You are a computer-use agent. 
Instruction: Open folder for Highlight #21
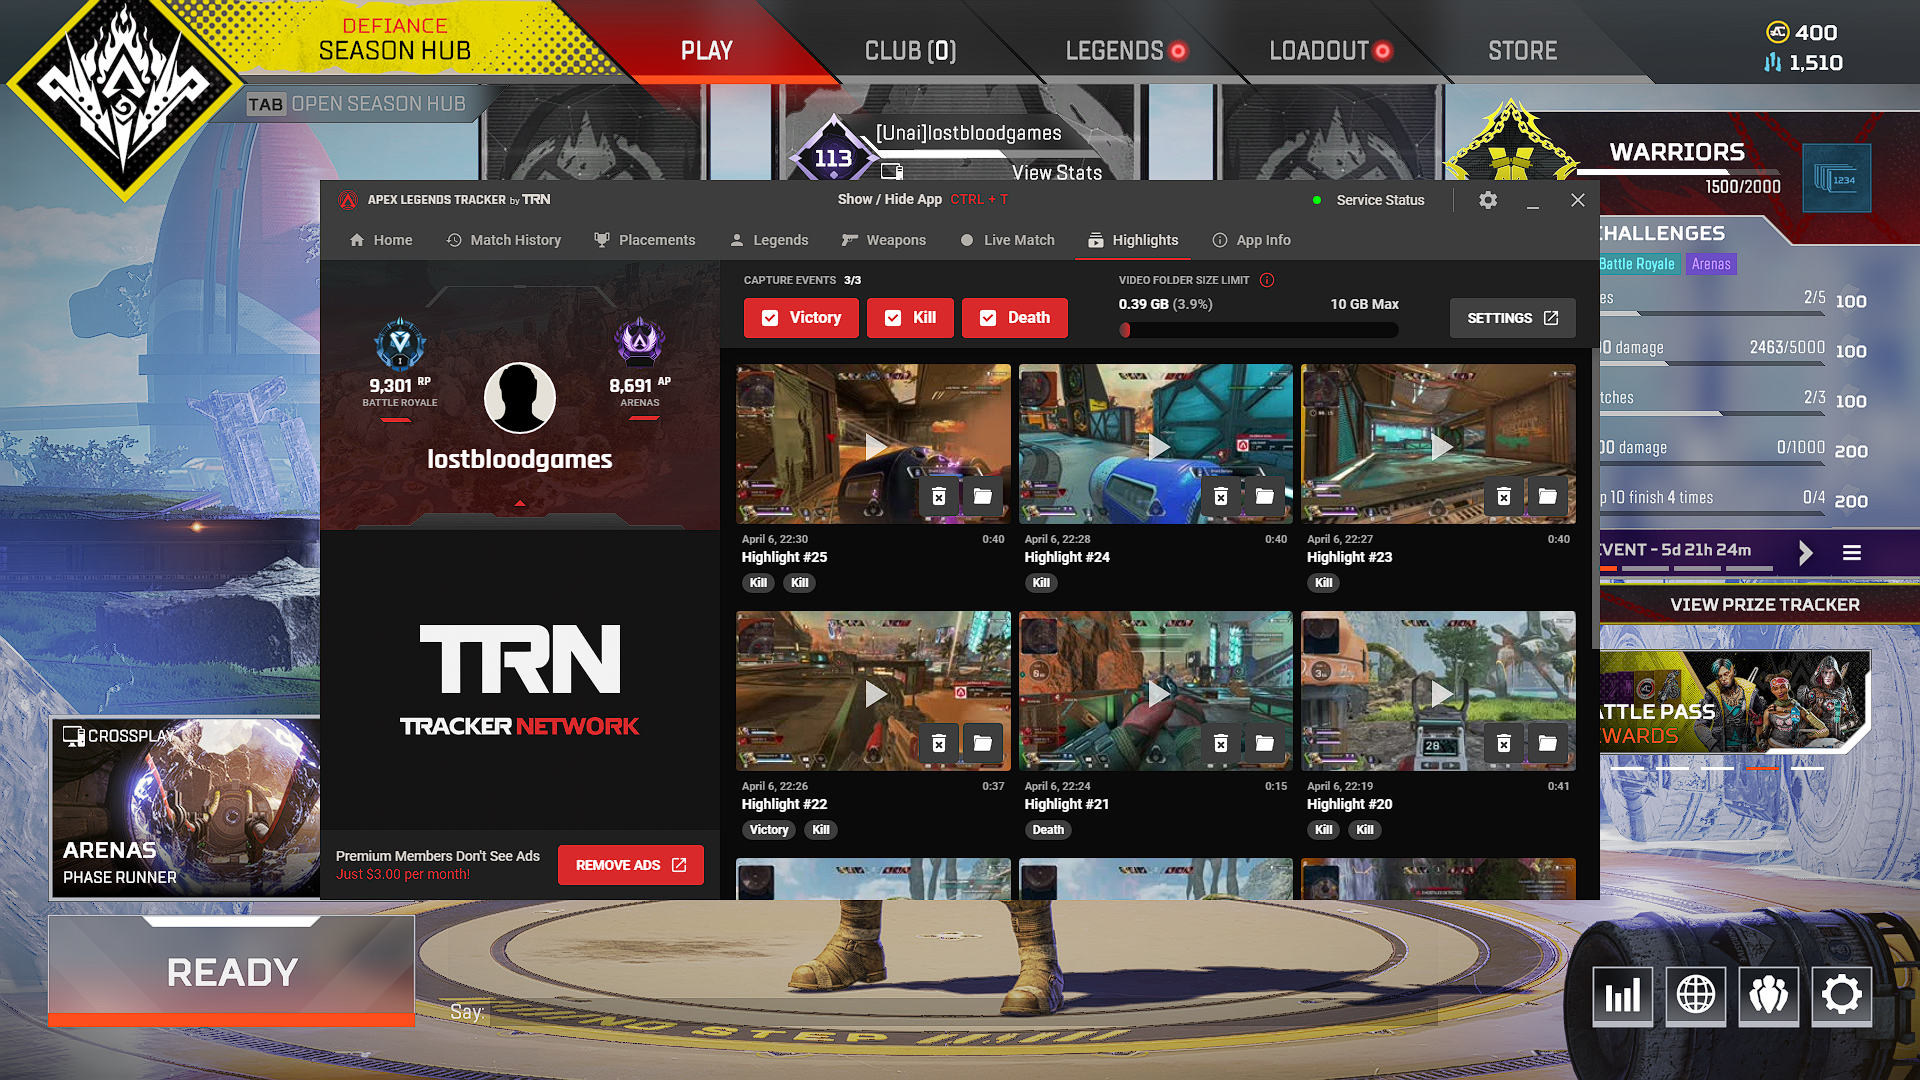1265,743
